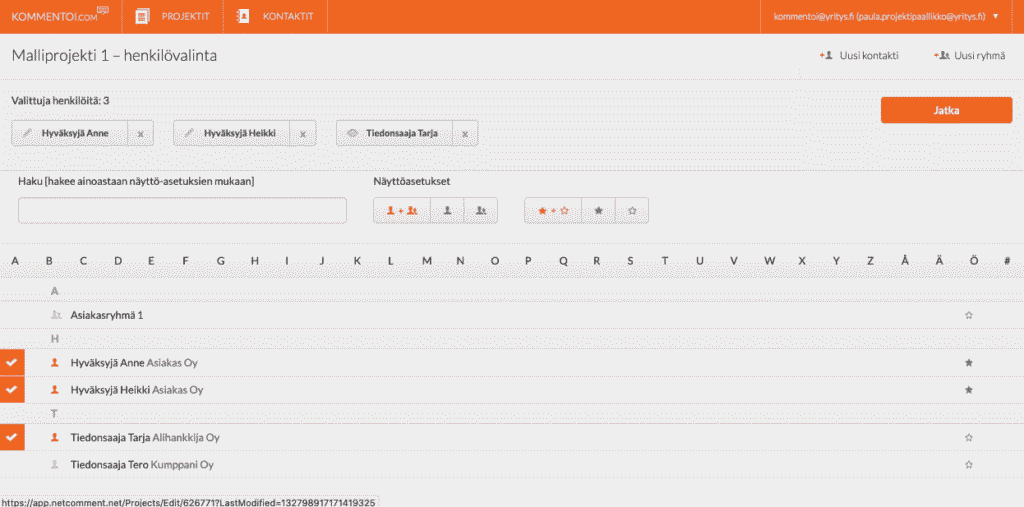
Task: Open the user account dropdown arrow
Action: point(995,16)
